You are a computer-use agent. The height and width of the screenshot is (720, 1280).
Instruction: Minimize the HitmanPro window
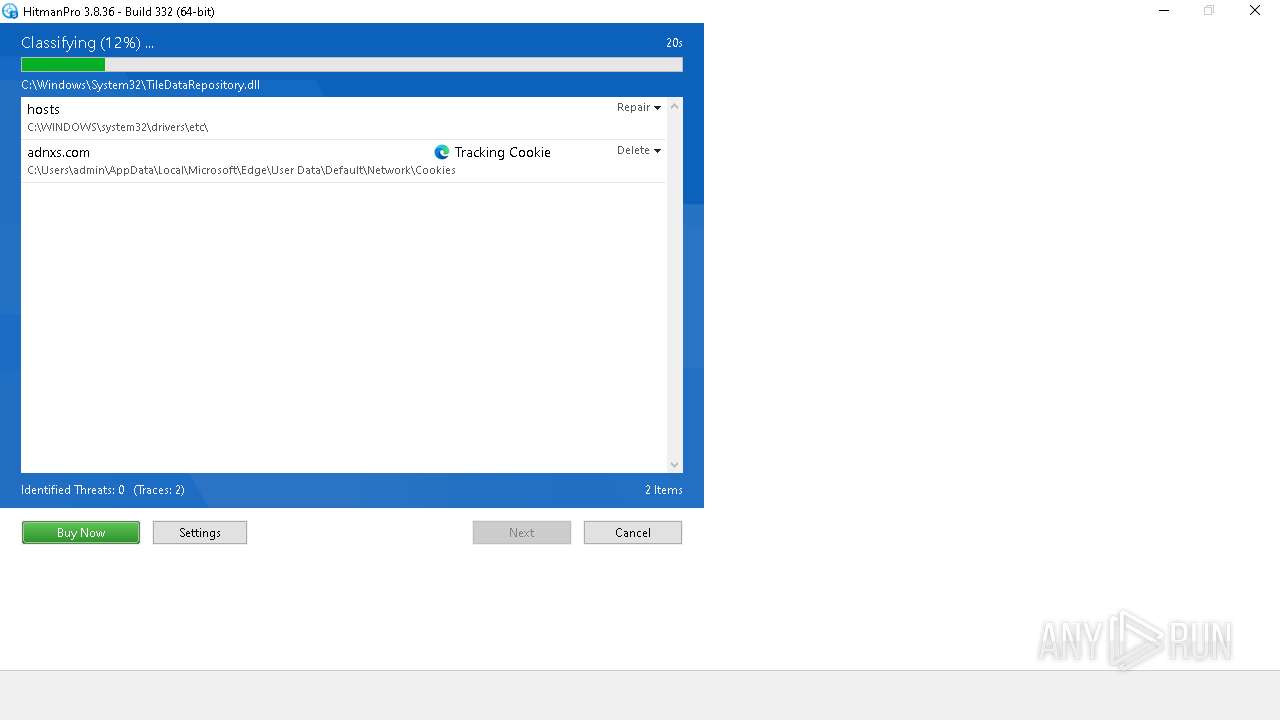pyautogui.click(x=1164, y=11)
